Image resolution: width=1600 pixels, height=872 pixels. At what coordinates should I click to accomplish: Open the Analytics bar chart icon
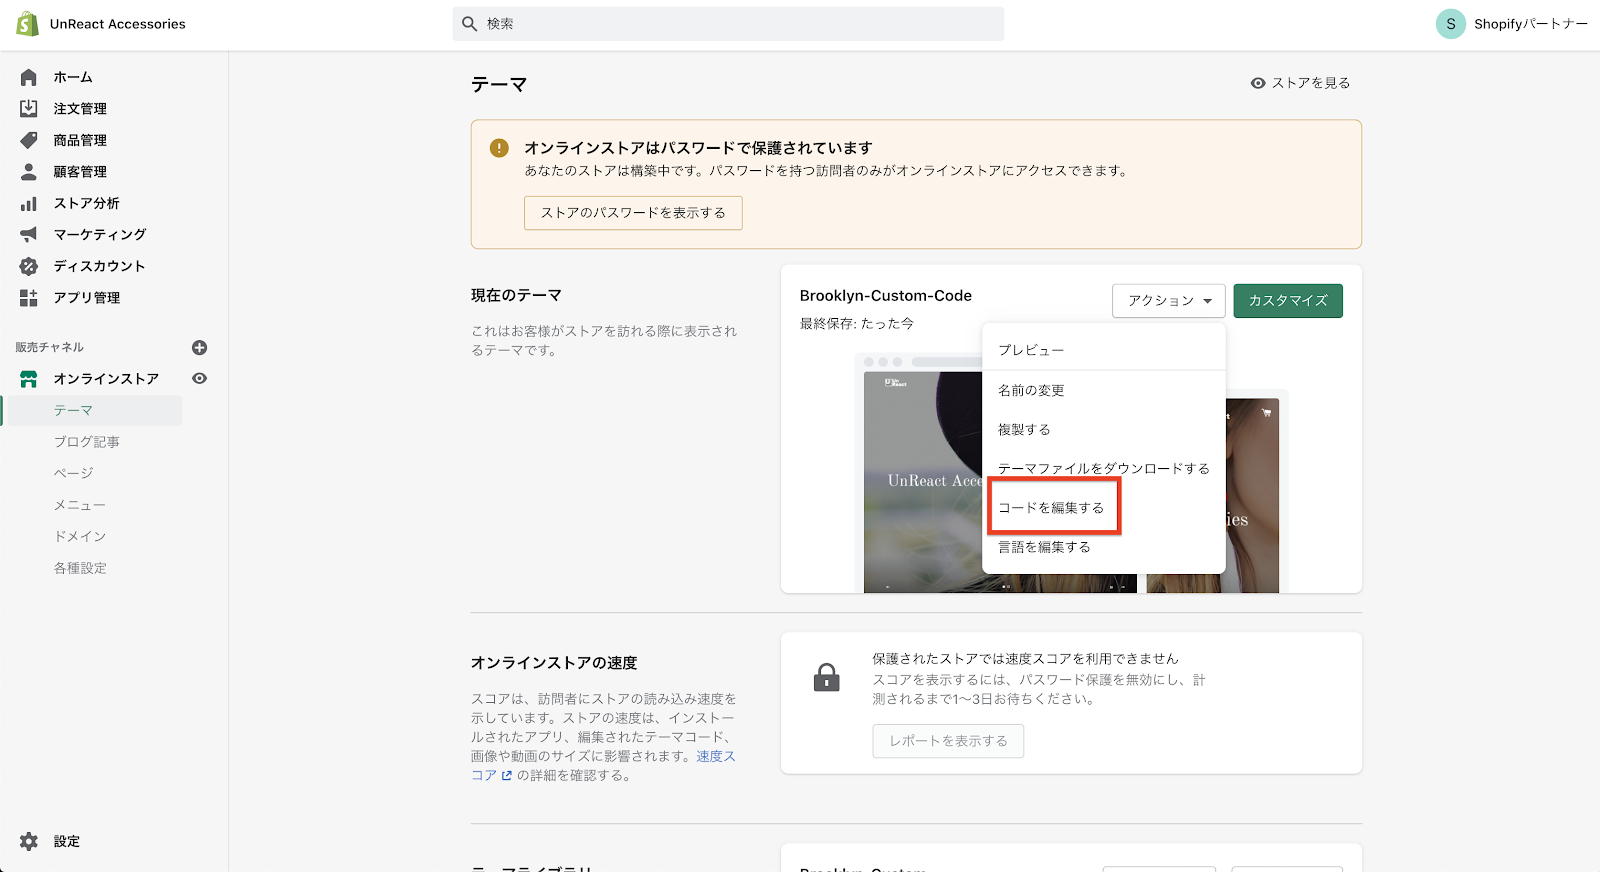point(29,203)
